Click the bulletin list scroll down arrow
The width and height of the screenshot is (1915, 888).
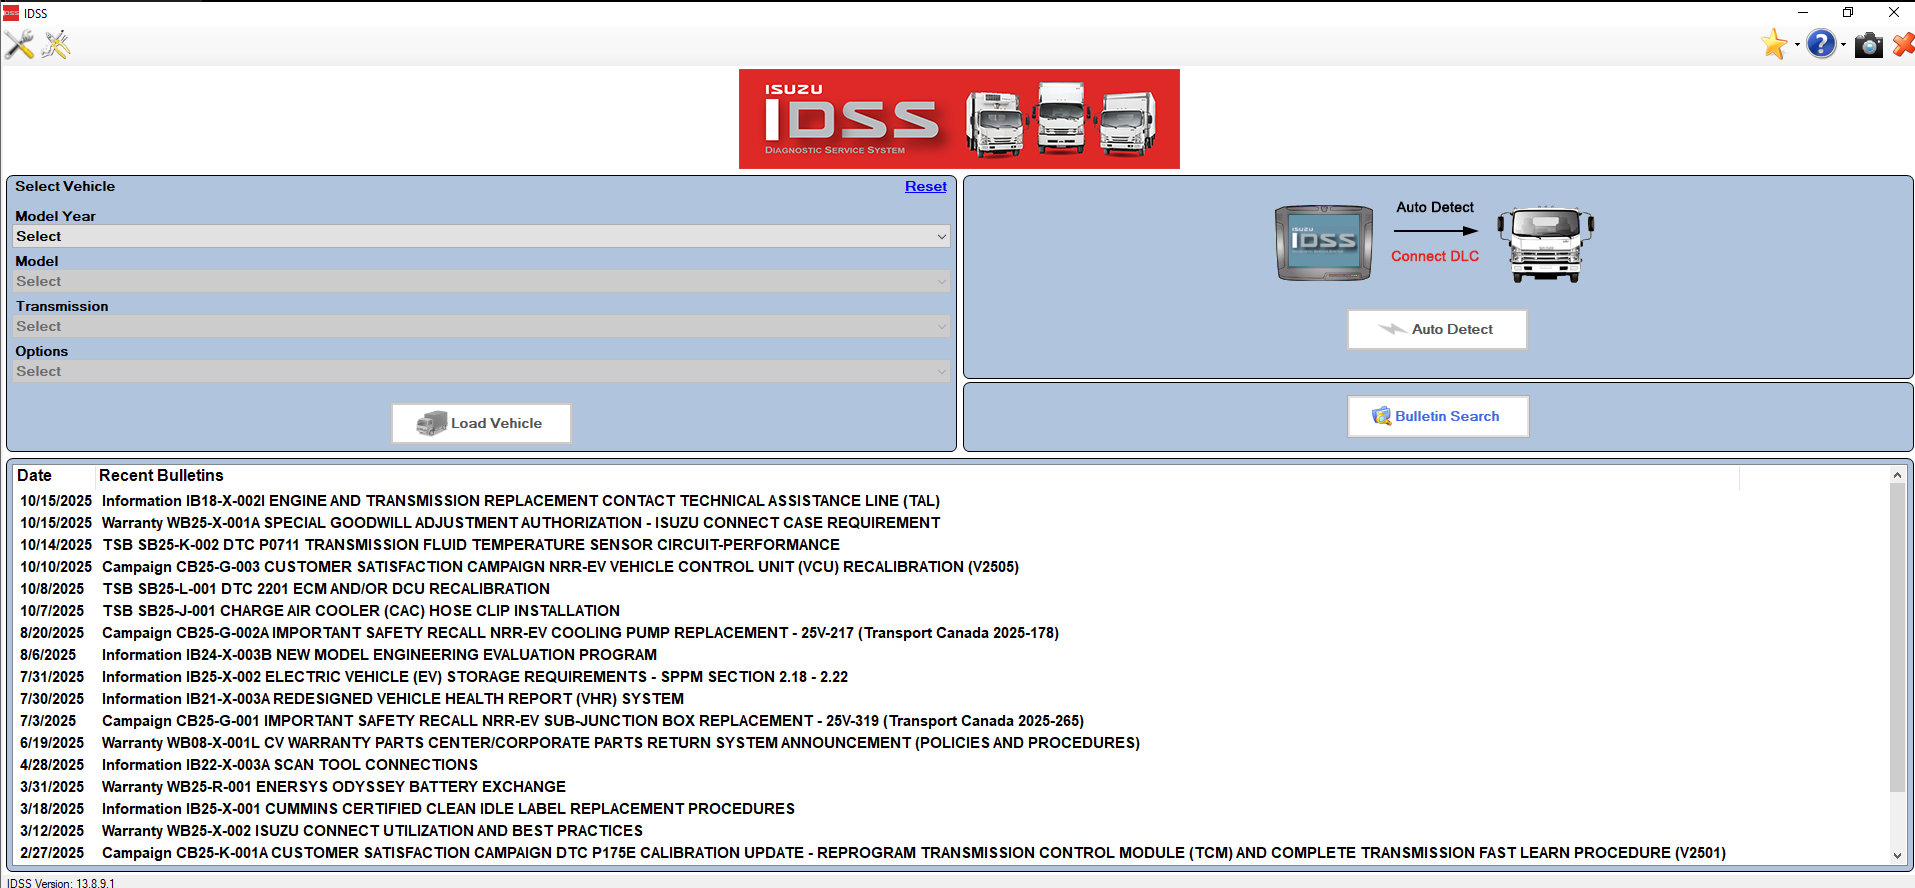point(1897,855)
